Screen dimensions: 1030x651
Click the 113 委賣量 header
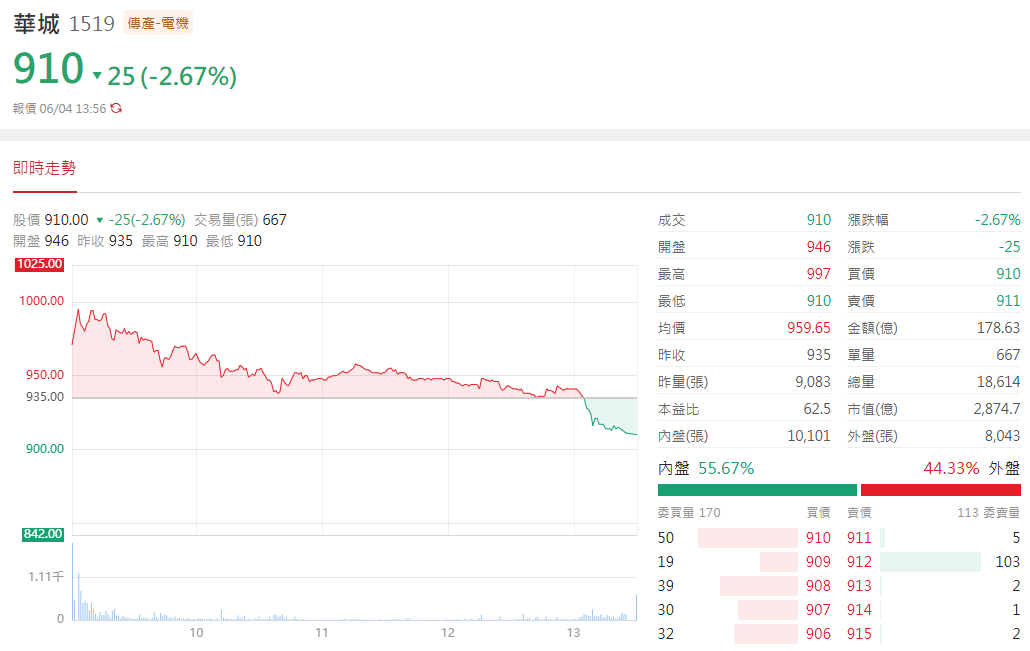point(989,513)
